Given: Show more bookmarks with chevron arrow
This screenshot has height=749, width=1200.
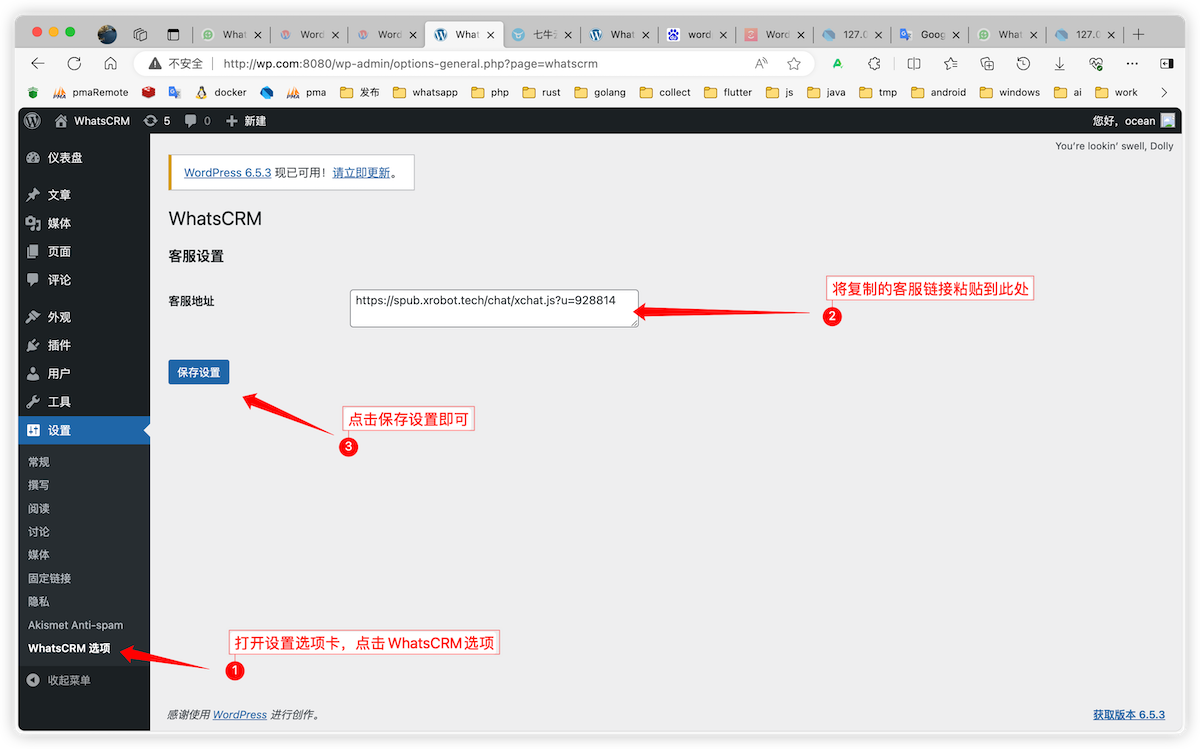Looking at the screenshot, I should coord(1163,92).
